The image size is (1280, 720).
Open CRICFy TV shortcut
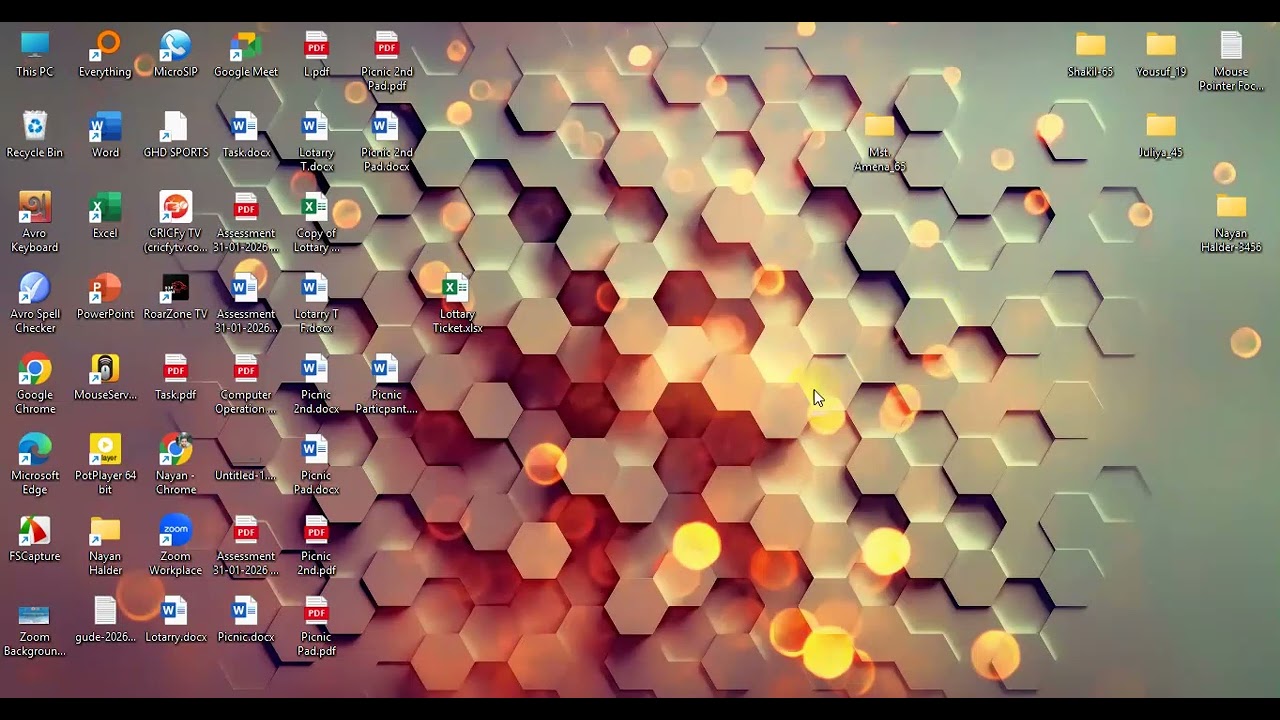tap(176, 222)
